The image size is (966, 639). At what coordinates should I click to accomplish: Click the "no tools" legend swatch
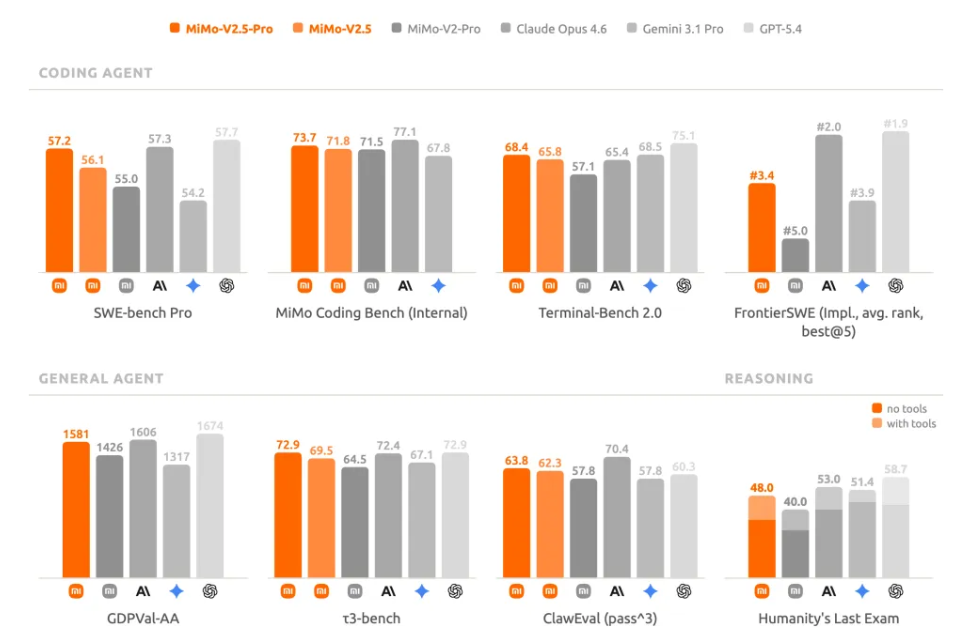click(877, 408)
